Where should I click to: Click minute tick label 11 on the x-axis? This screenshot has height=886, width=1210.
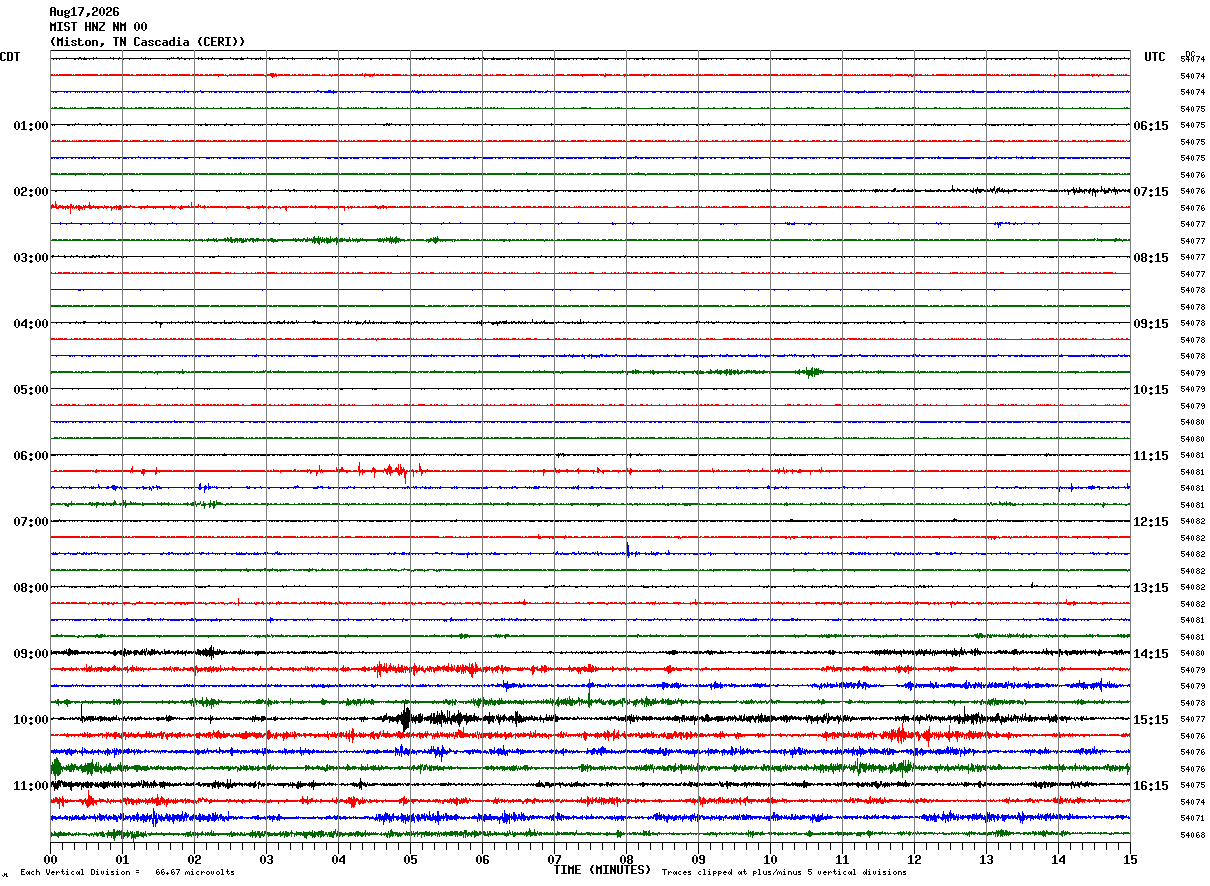click(842, 859)
